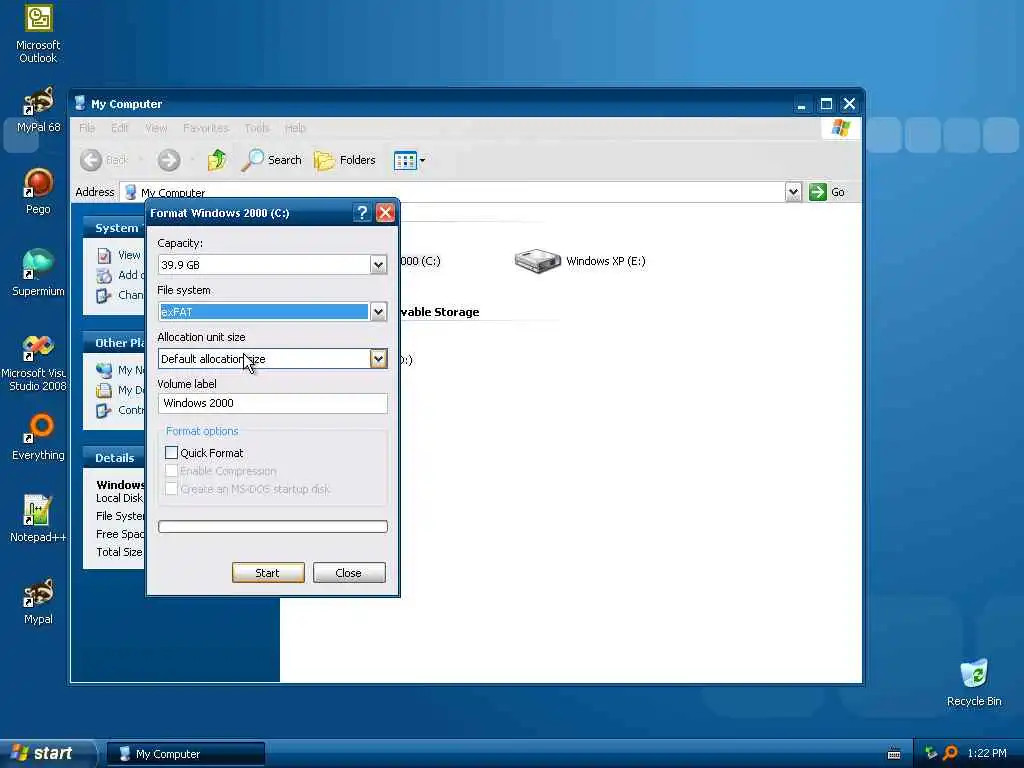Open My Documents link in Other Places
The height and width of the screenshot is (768, 1024).
click(x=120, y=391)
